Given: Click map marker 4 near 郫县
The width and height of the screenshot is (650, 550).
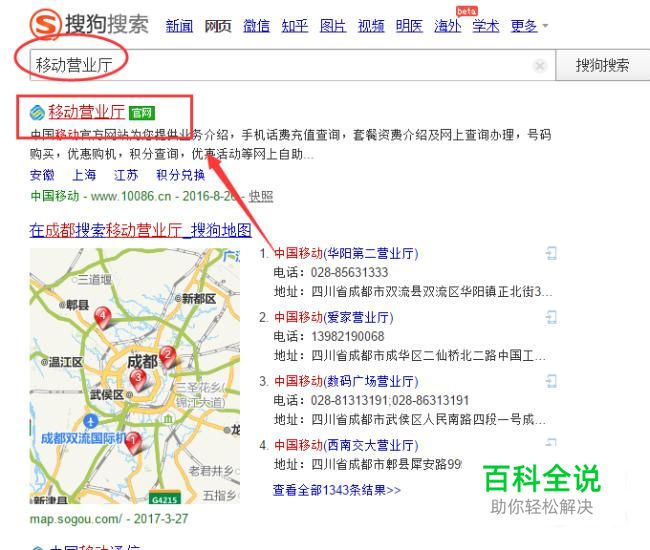Looking at the screenshot, I should tap(102, 317).
